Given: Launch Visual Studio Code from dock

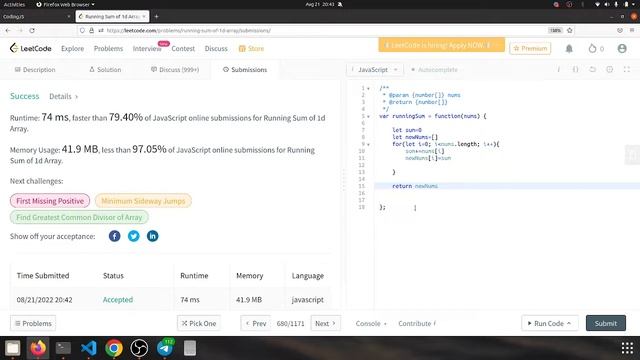Looking at the screenshot, I should click(89, 348).
